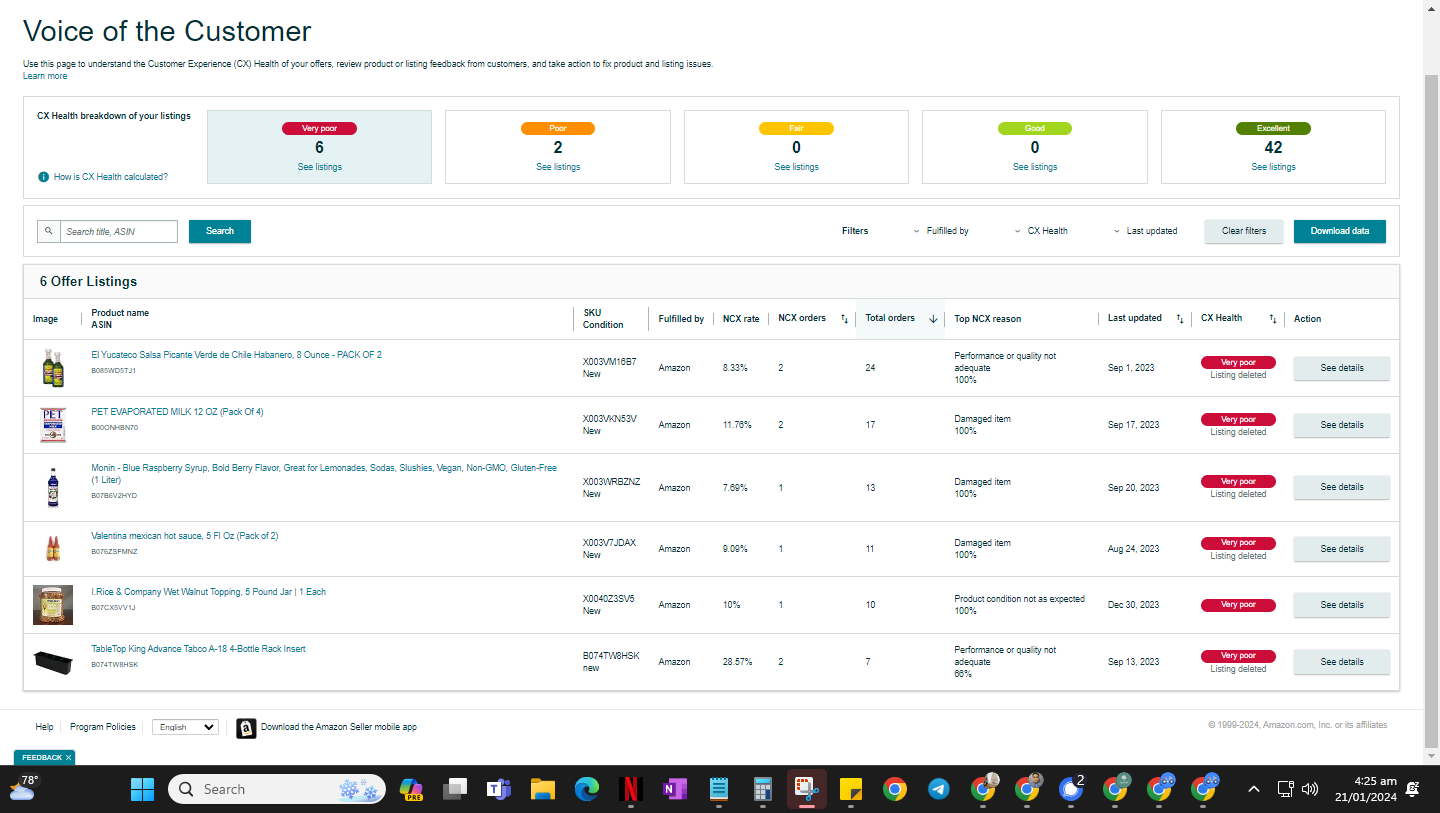Click the Monin syrup bottle thumbnail
1440x813 pixels.
coord(53,488)
